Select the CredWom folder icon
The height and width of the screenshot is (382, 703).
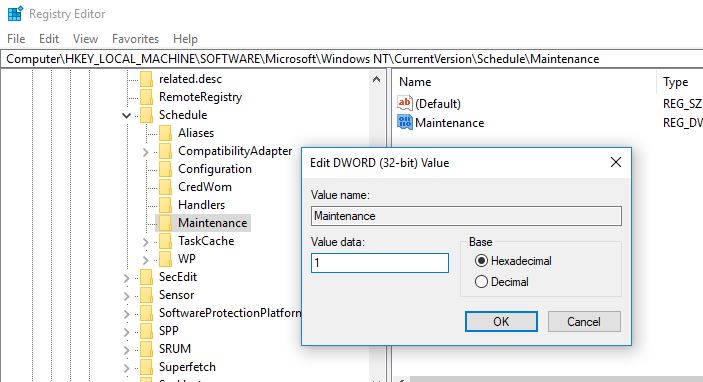pos(165,187)
